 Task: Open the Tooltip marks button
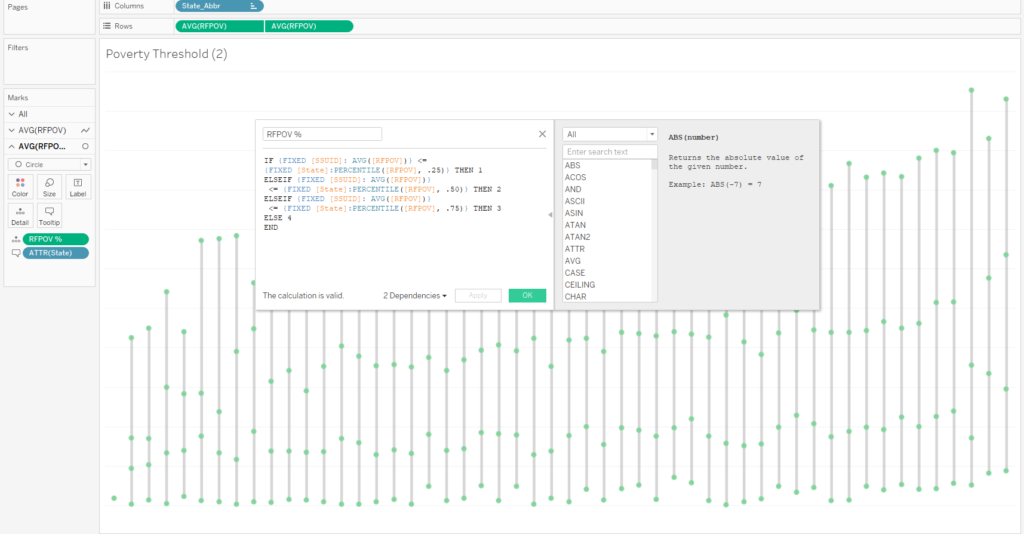click(49, 215)
